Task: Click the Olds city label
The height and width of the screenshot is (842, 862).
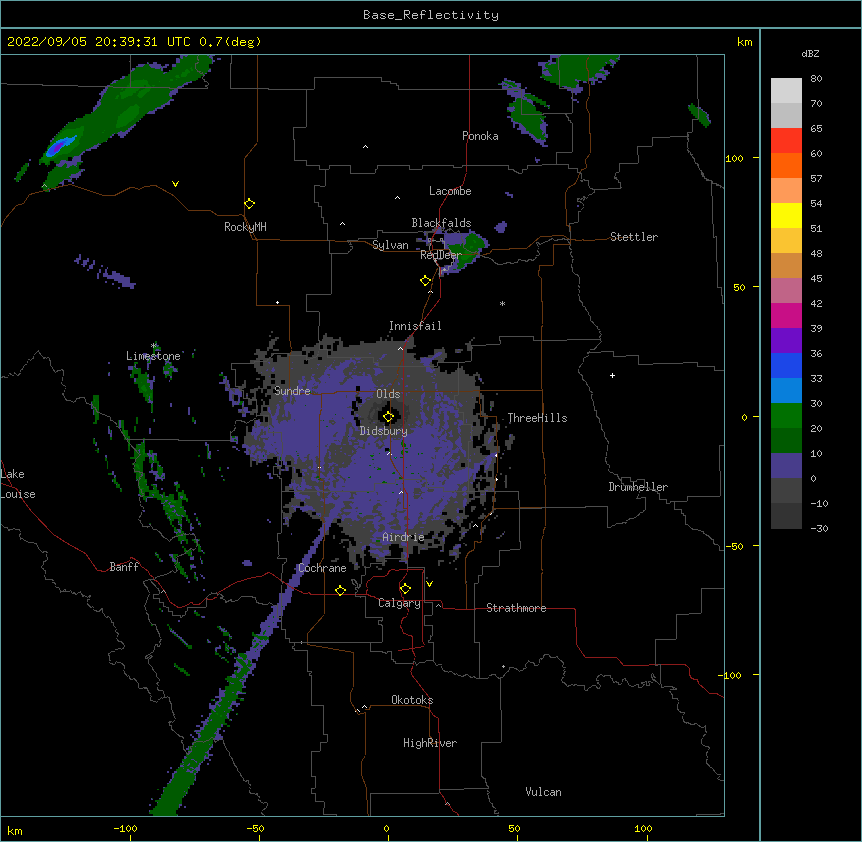Action: tap(388, 394)
